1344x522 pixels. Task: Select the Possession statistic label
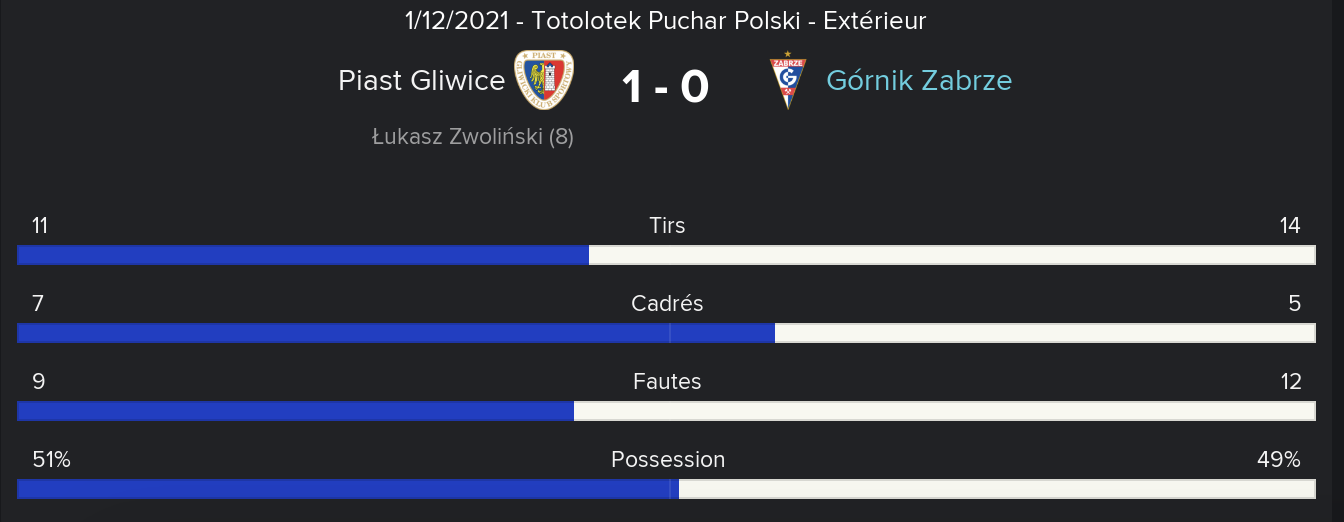click(x=668, y=459)
